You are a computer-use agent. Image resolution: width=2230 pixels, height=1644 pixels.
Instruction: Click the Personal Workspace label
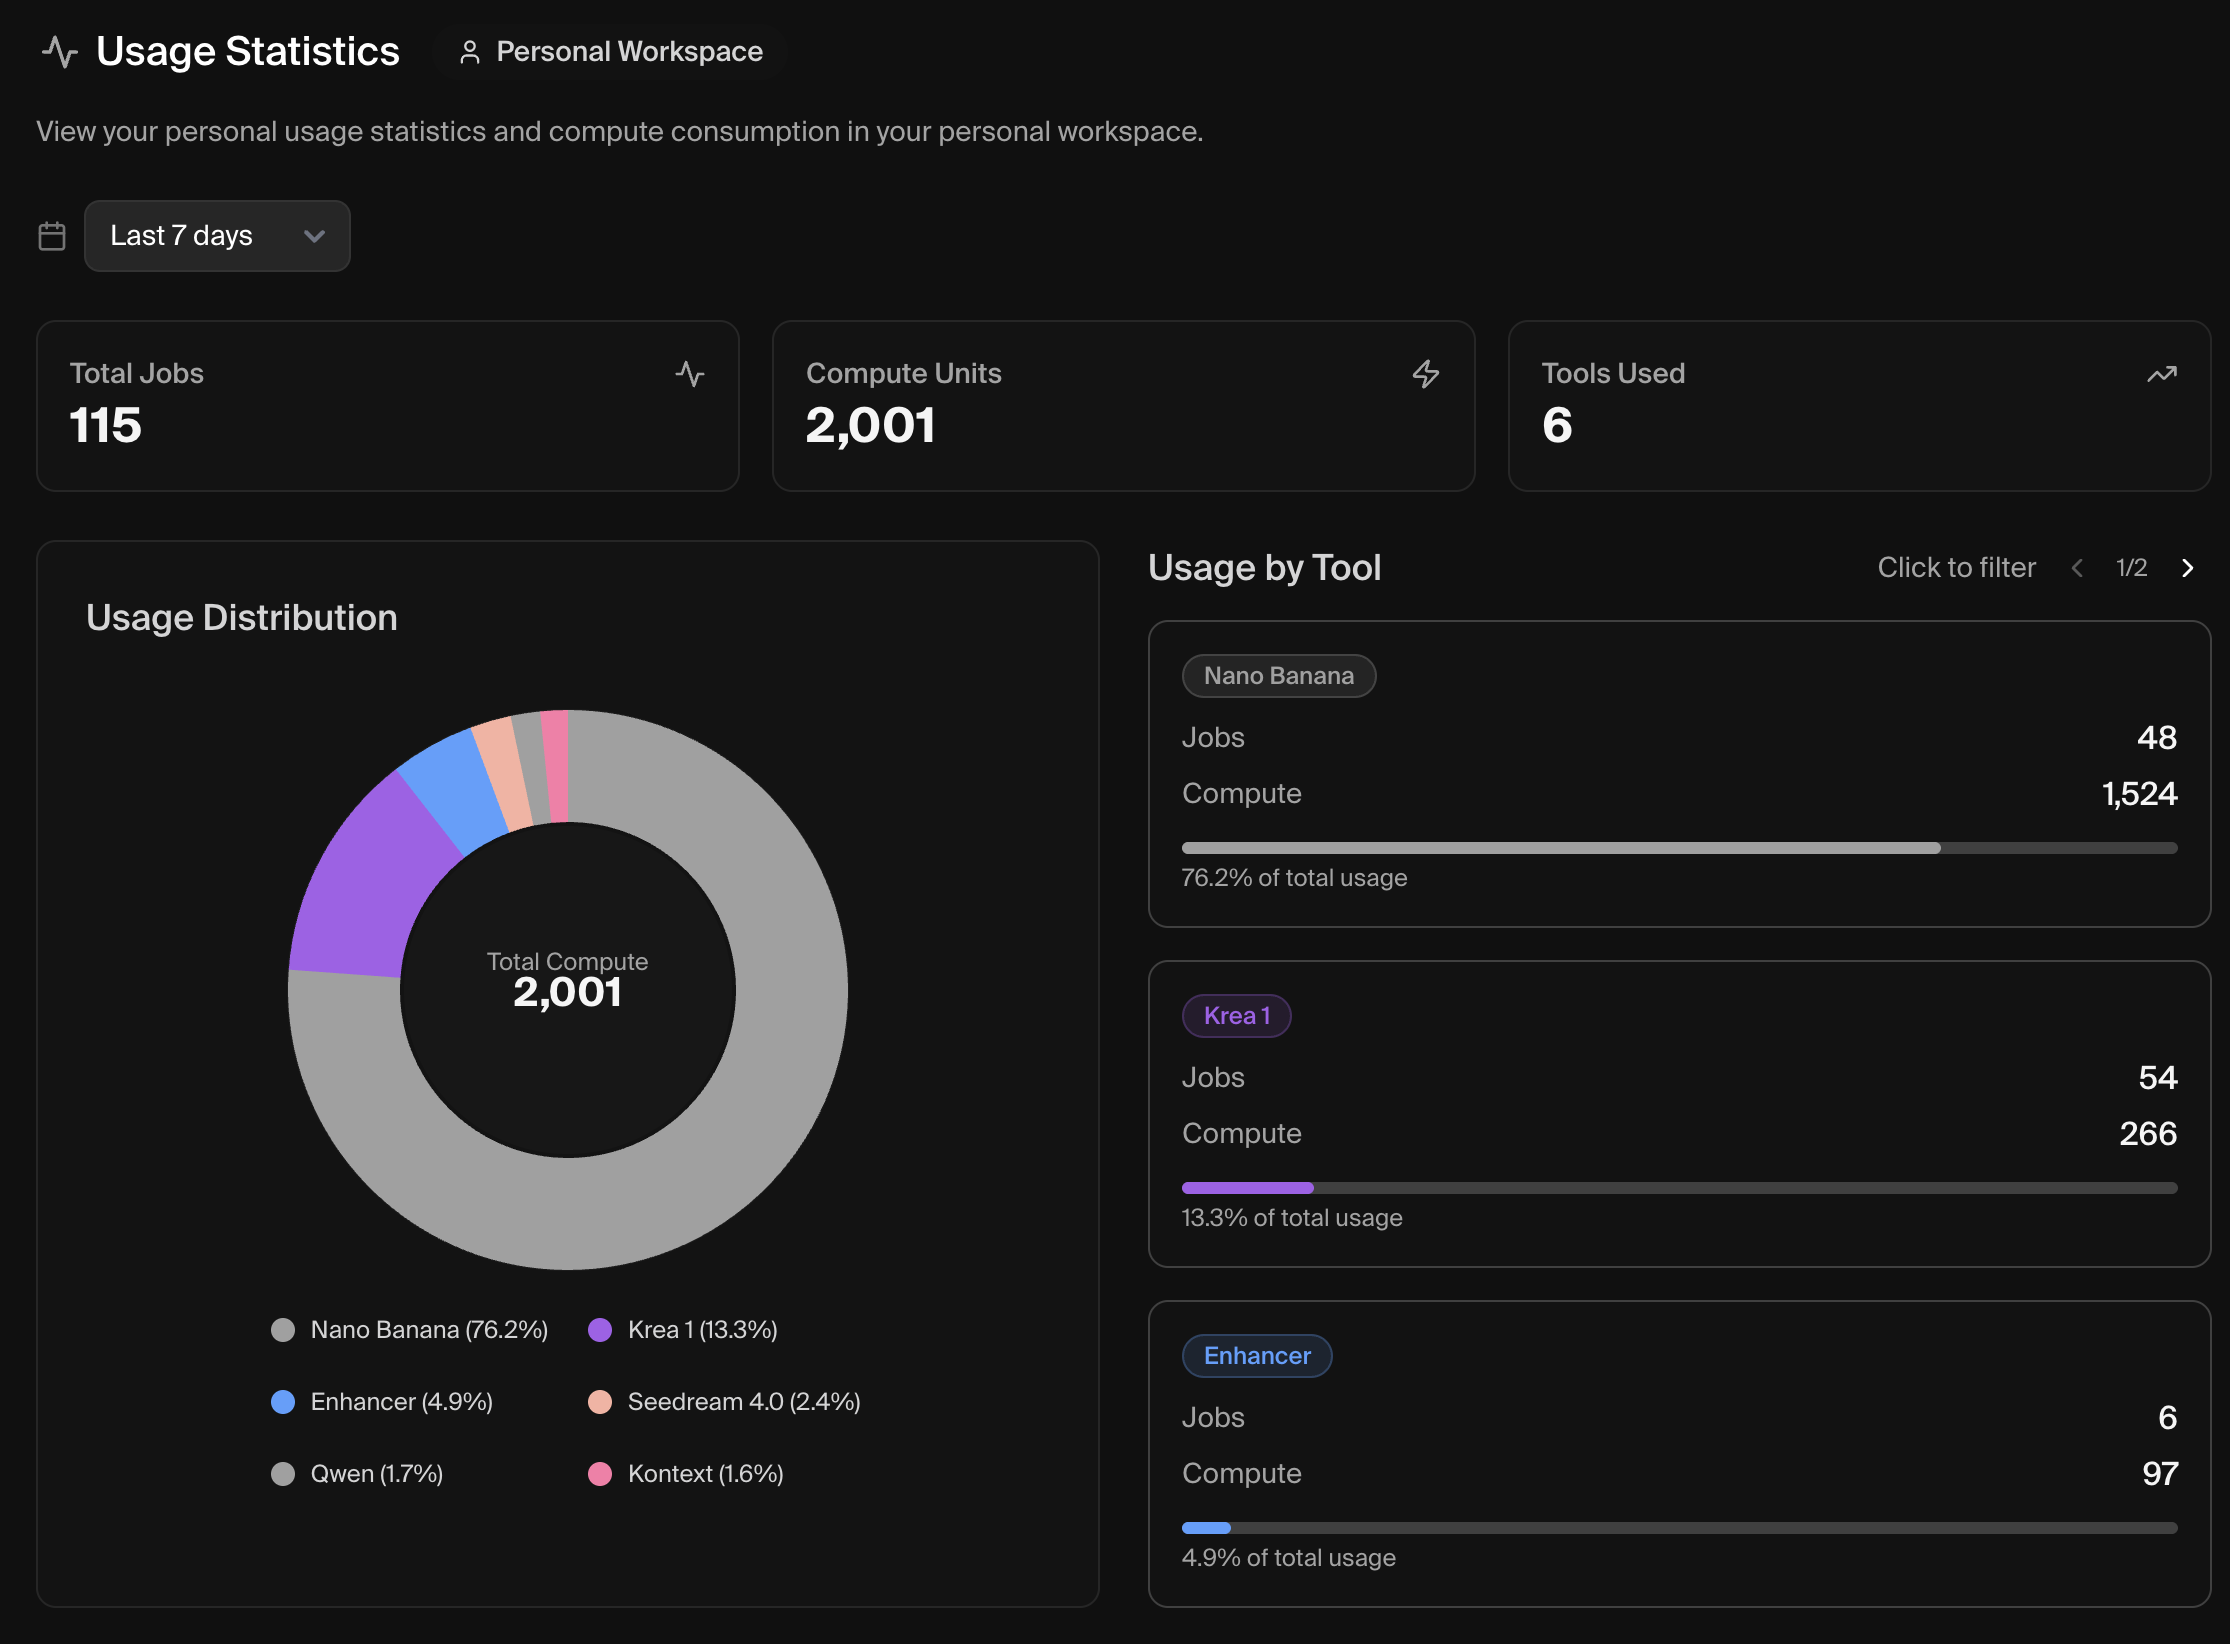tap(629, 52)
